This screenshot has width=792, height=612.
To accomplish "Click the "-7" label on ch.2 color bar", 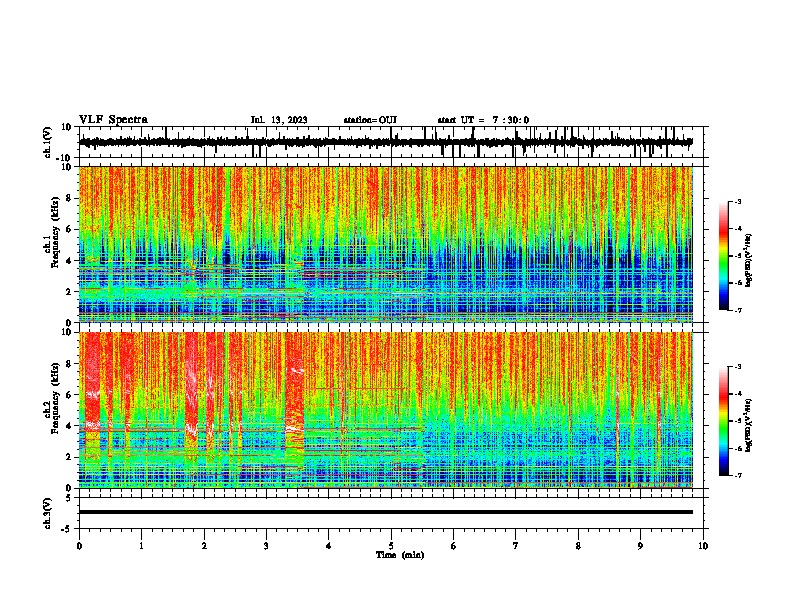I will pos(738,475).
